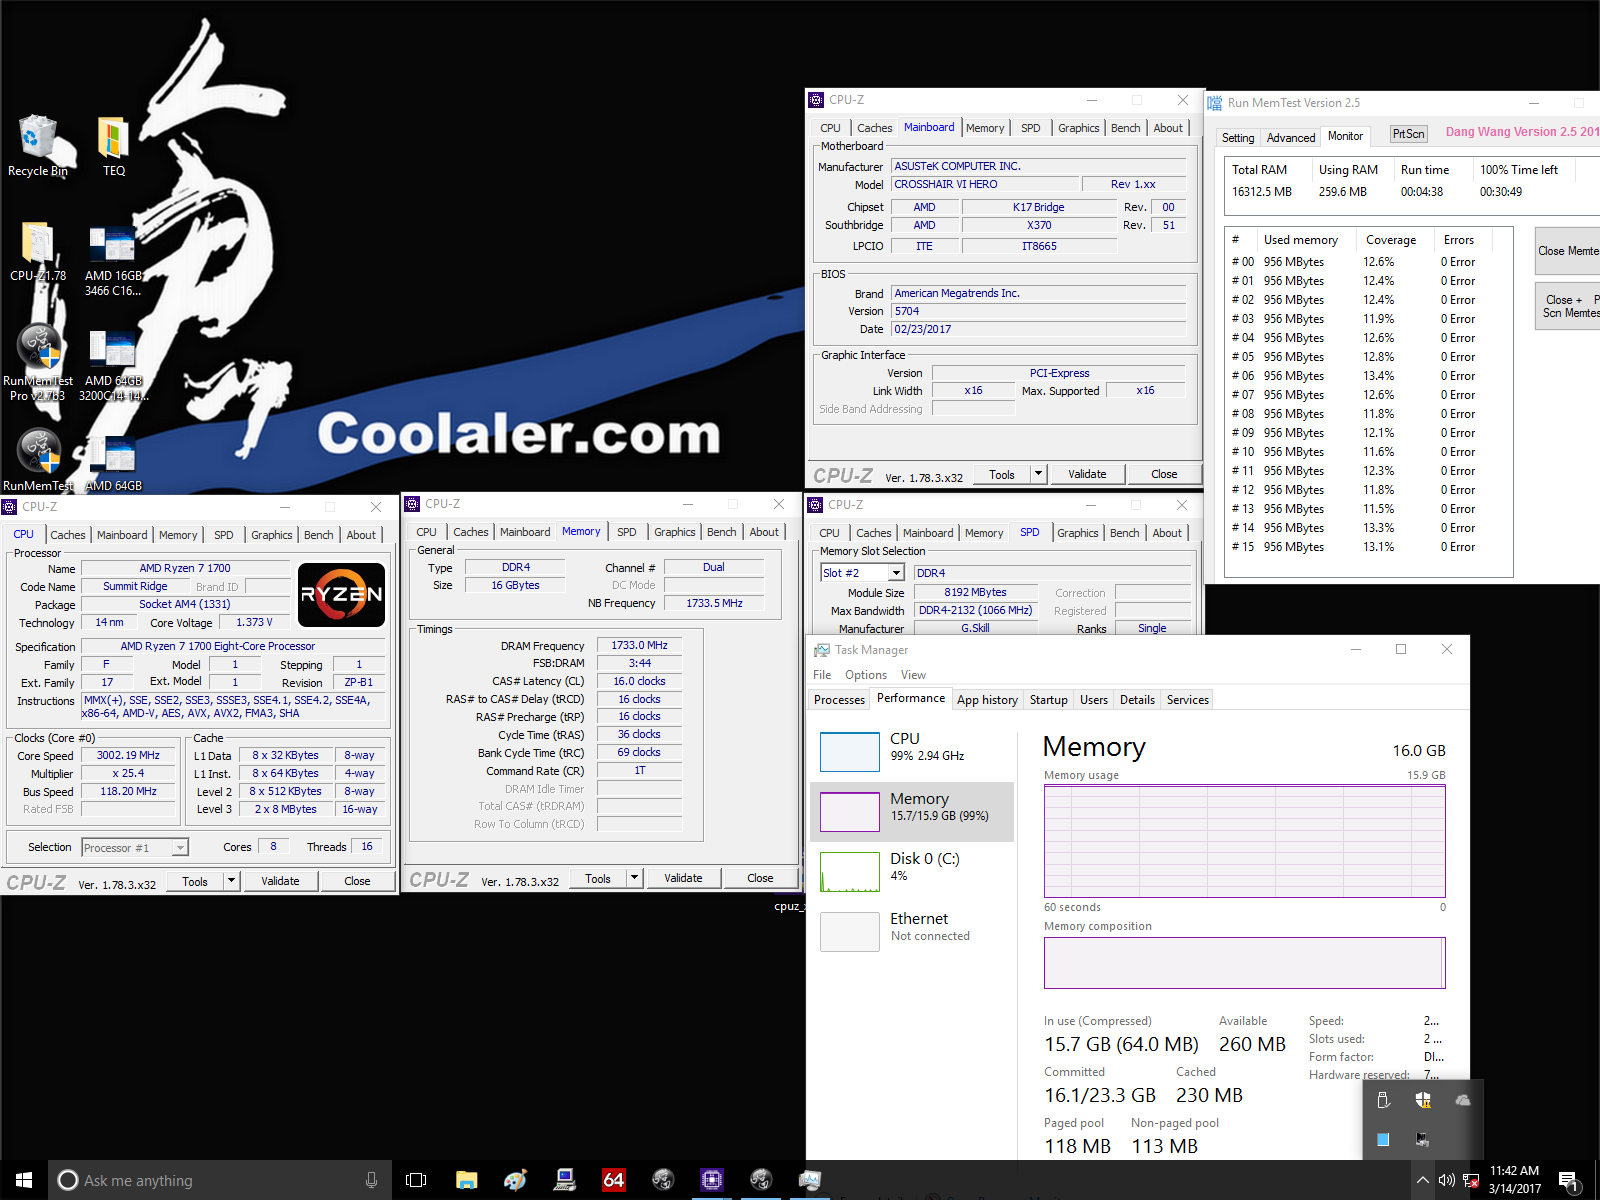Click the Cortana microphone icon
This screenshot has height=1200, width=1600.
click(371, 1180)
